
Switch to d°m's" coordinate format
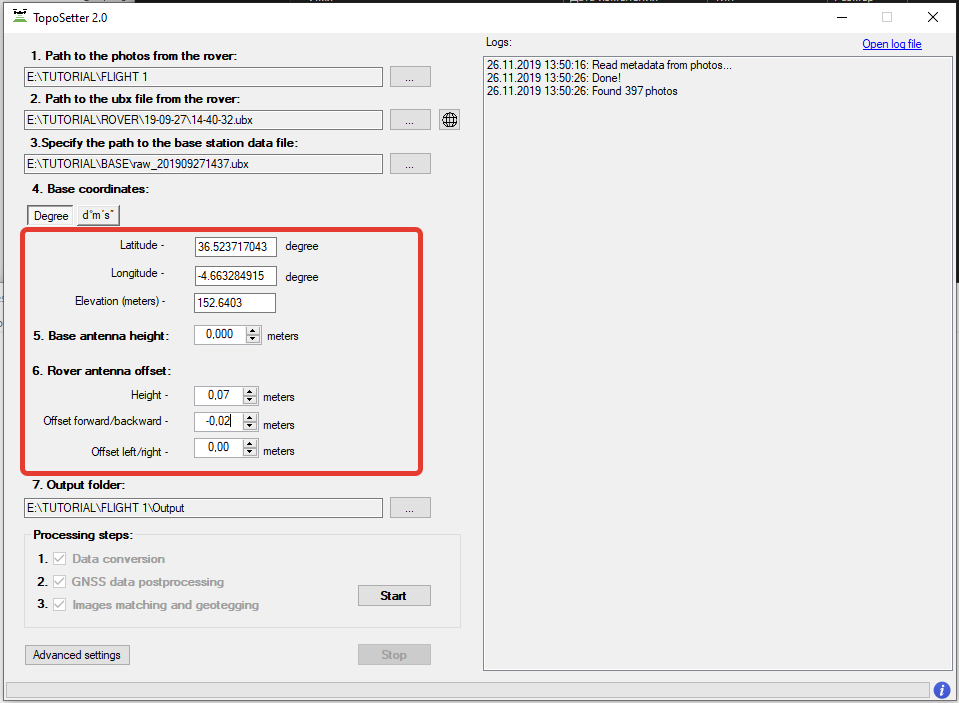coord(98,216)
